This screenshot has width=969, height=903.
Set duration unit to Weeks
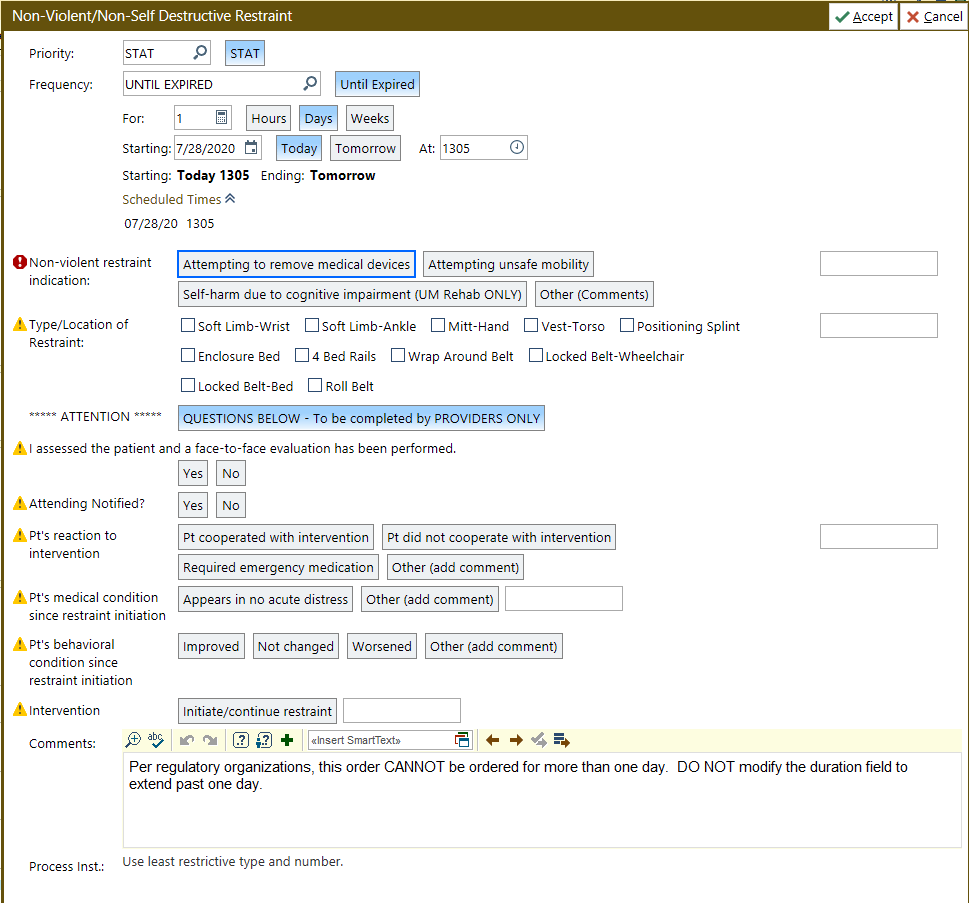(x=370, y=118)
